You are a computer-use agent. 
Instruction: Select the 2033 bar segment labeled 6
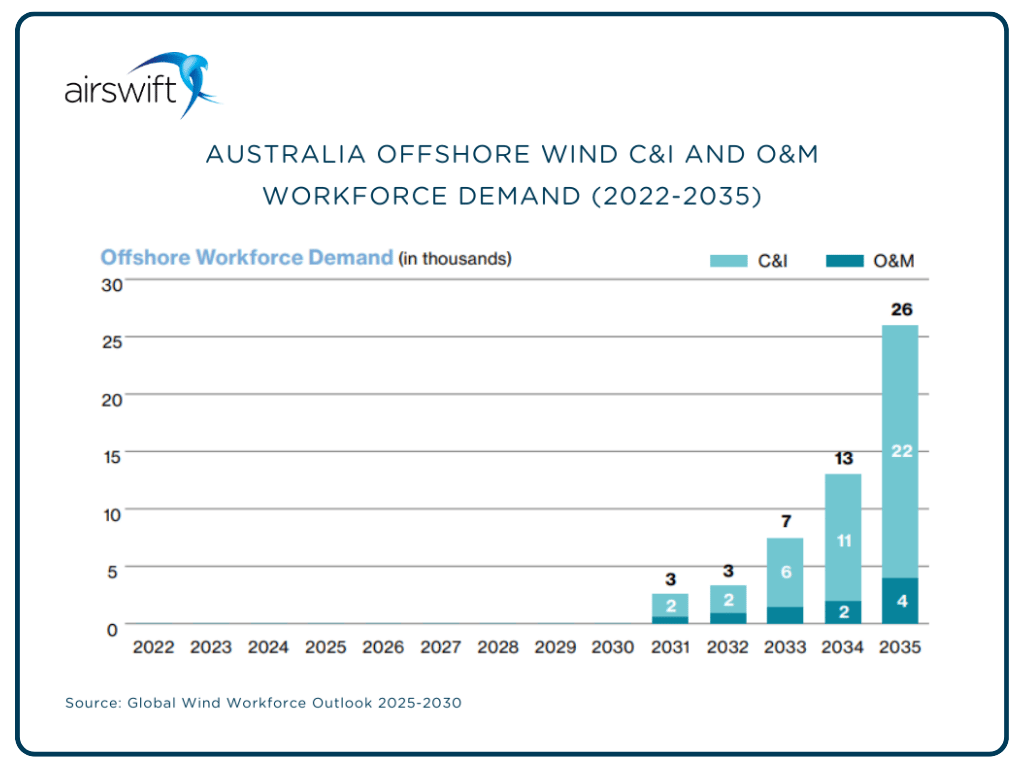(x=785, y=572)
